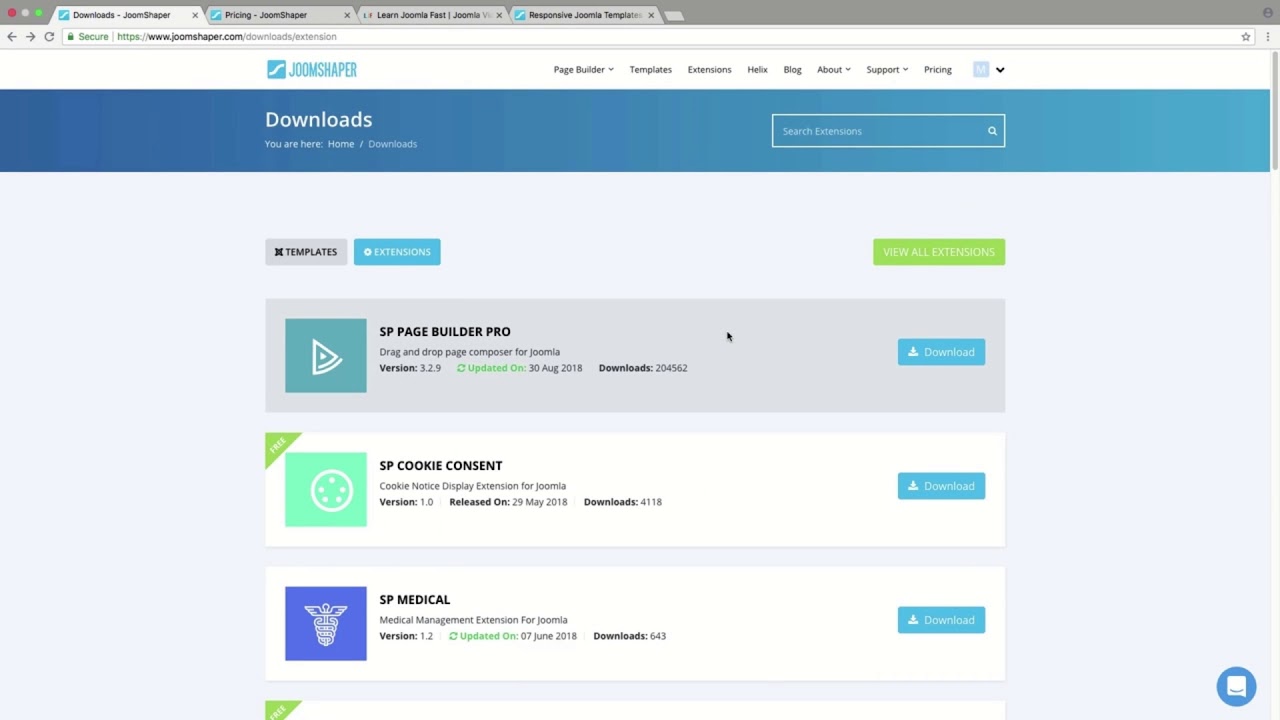The image size is (1280, 720).
Task: Click the Chrome profile icon
Action: point(1268,12)
